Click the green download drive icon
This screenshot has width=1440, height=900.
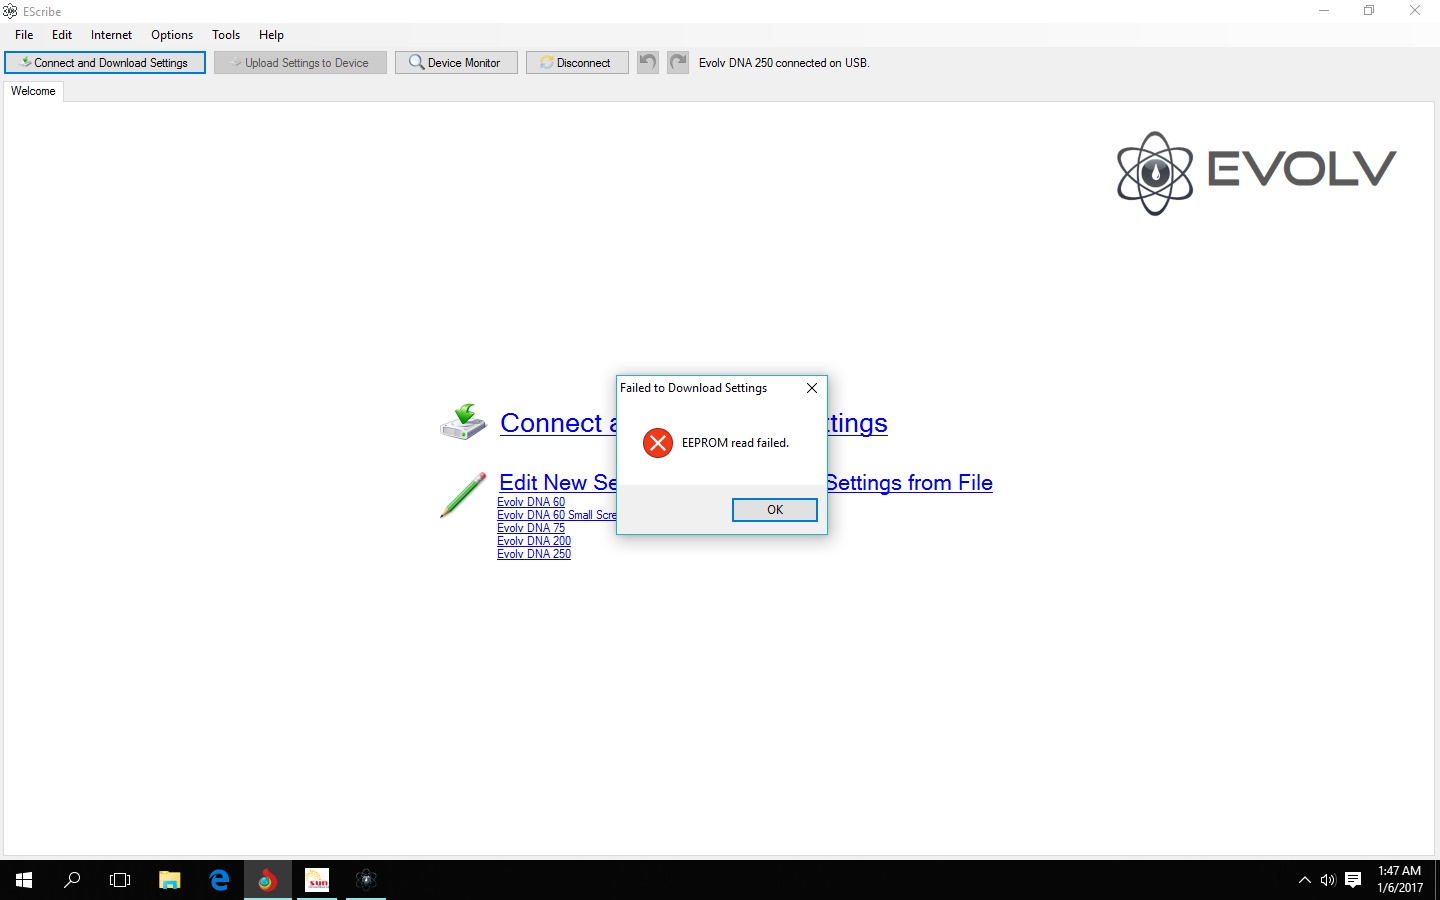point(463,422)
